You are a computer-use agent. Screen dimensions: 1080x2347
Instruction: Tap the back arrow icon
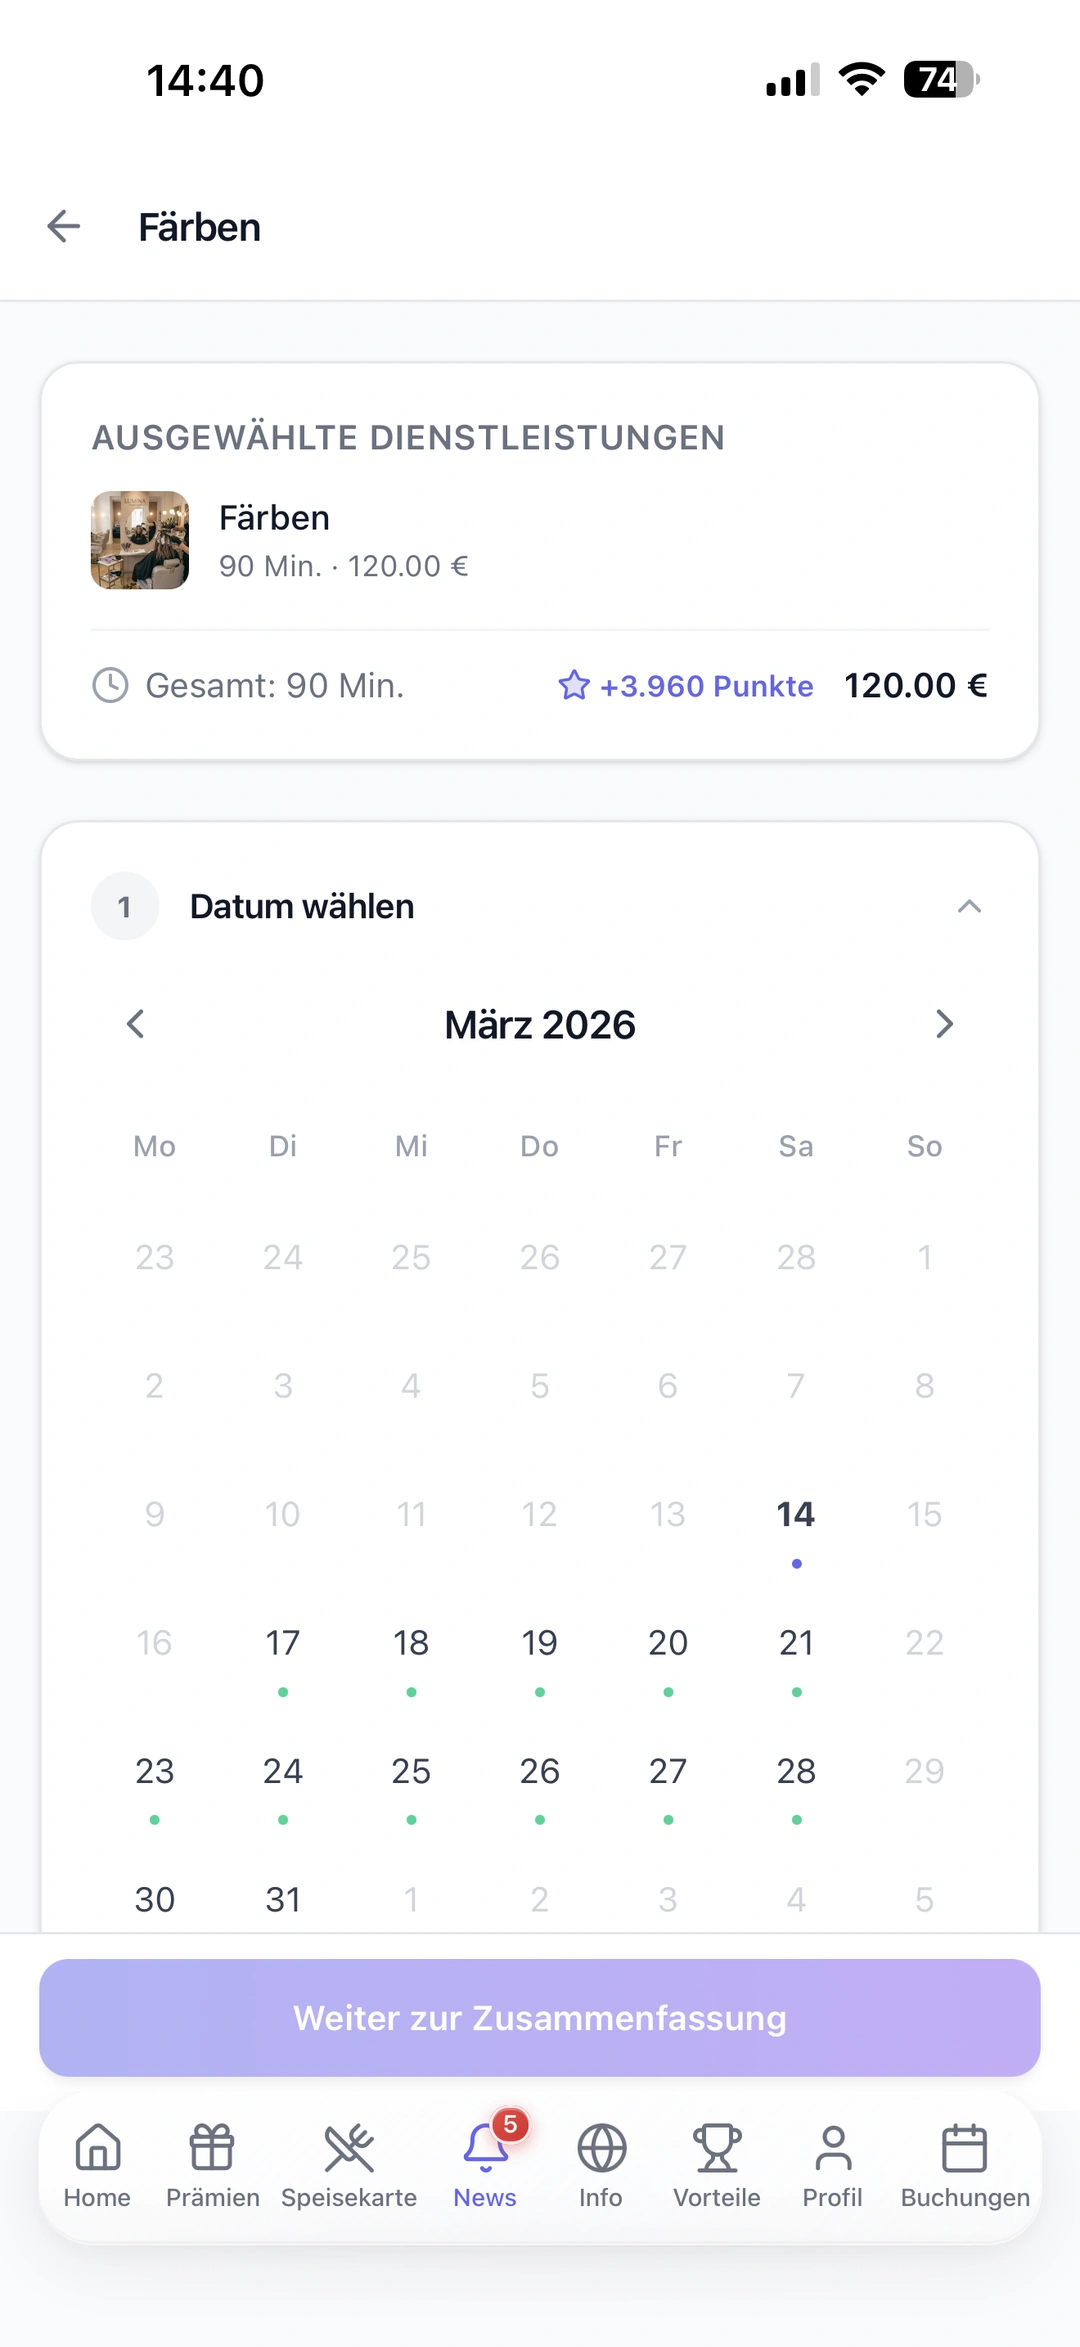tap(64, 227)
